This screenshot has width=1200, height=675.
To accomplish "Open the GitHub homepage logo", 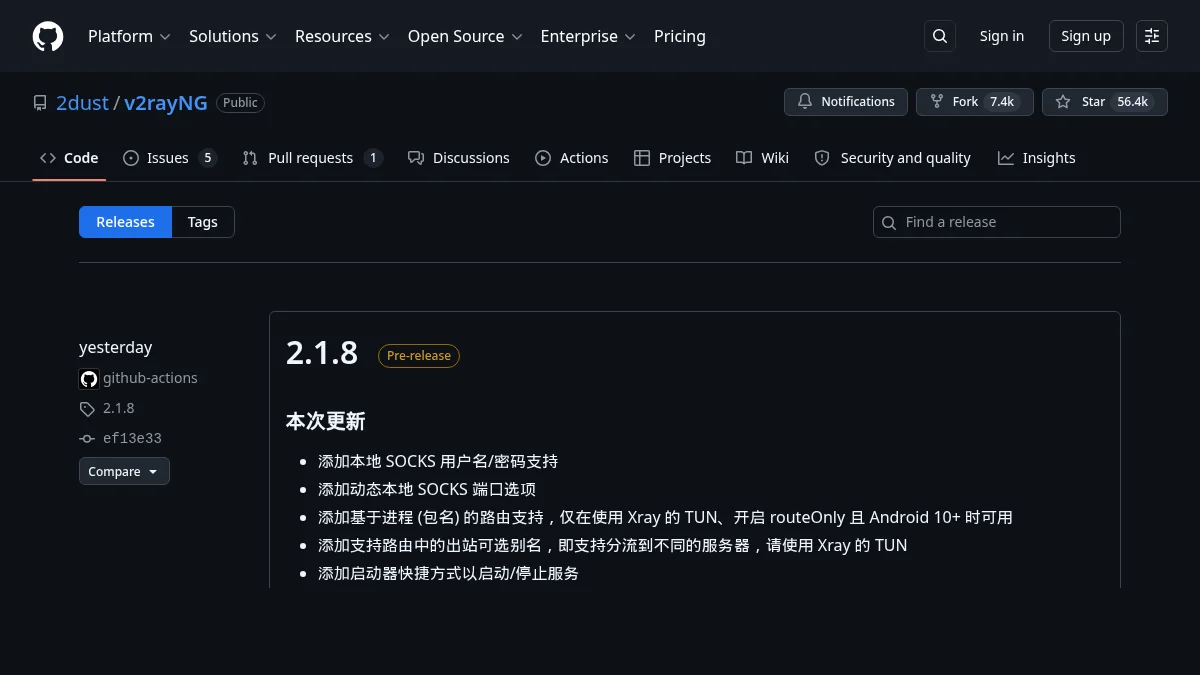I will [48, 36].
